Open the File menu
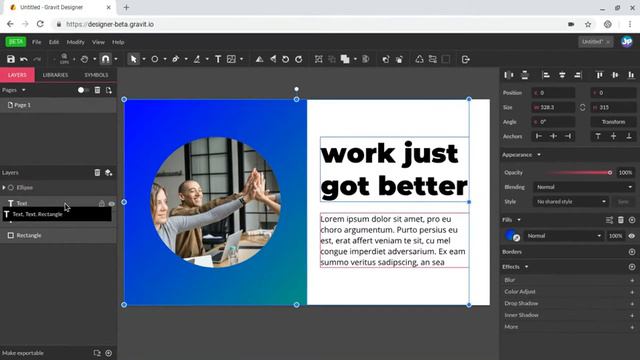Image resolution: width=640 pixels, height=360 pixels. pyautogui.click(x=36, y=42)
